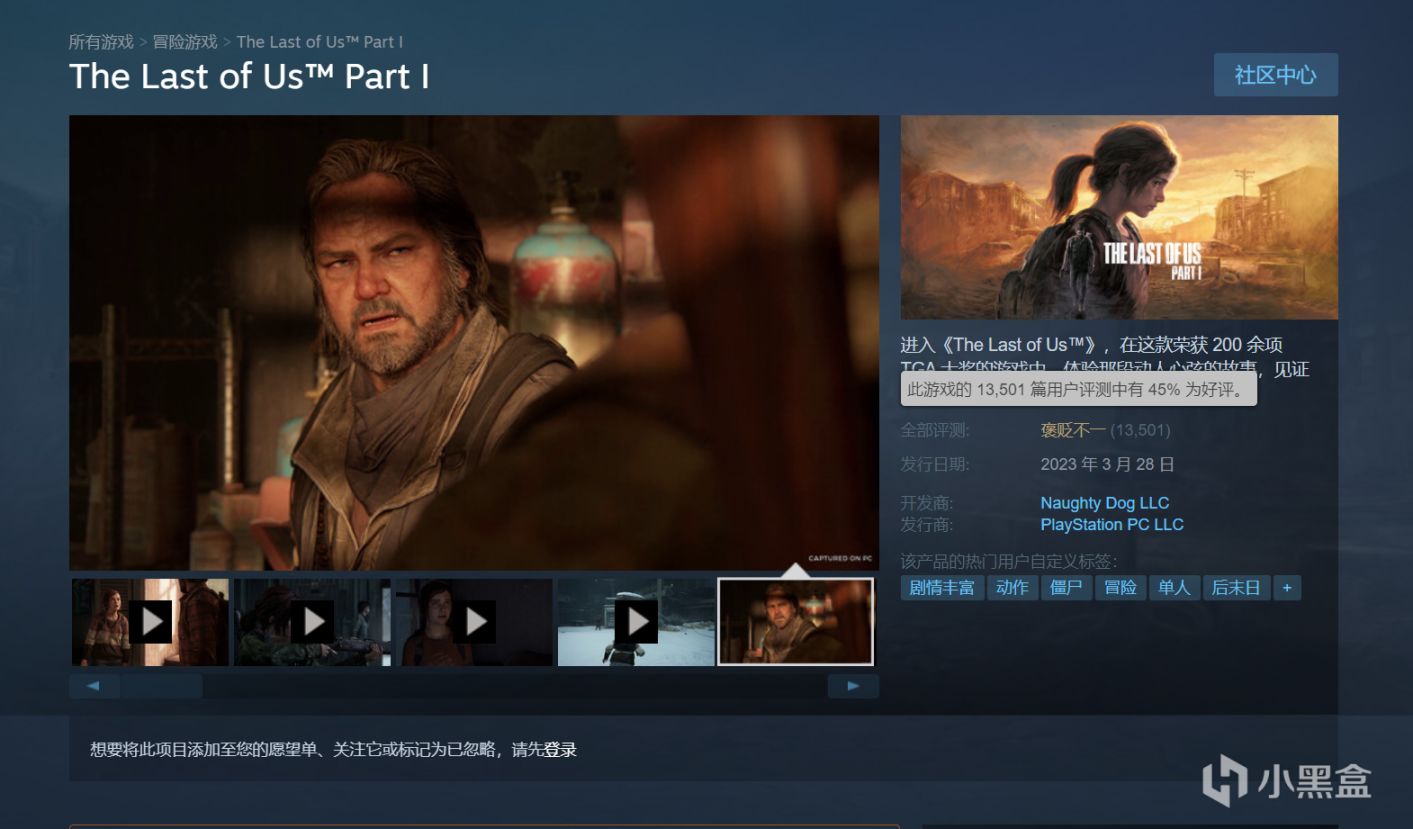Viewport: 1413px width, 829px height.
Task: Click the game header capsule image
Action: [x=1119, y=217]
